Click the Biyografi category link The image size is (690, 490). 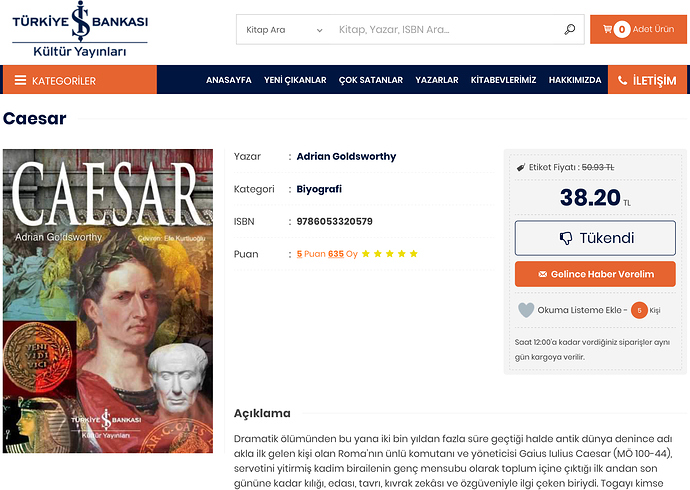click(x=319, y=189)
